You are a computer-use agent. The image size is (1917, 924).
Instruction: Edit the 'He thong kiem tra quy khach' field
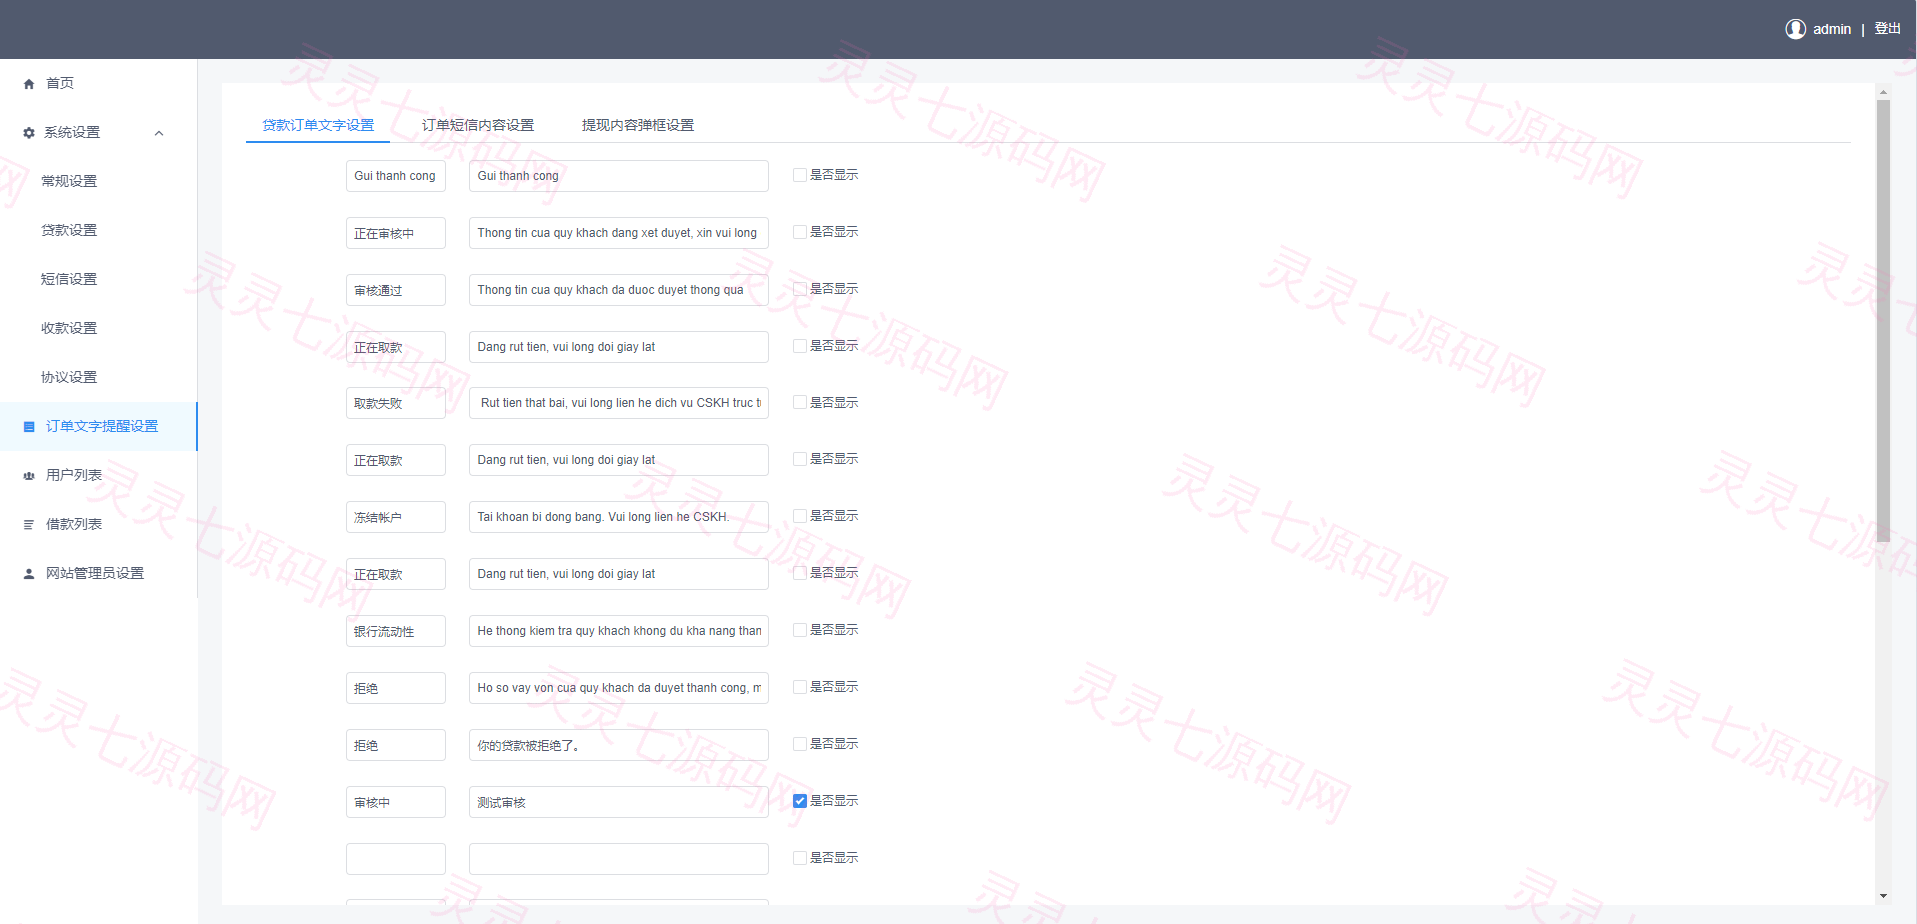[619, 631]
